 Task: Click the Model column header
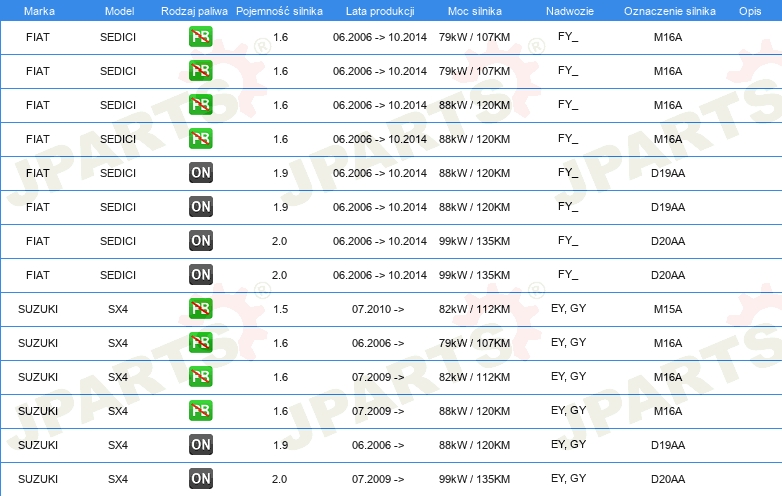tap(119, 11)
